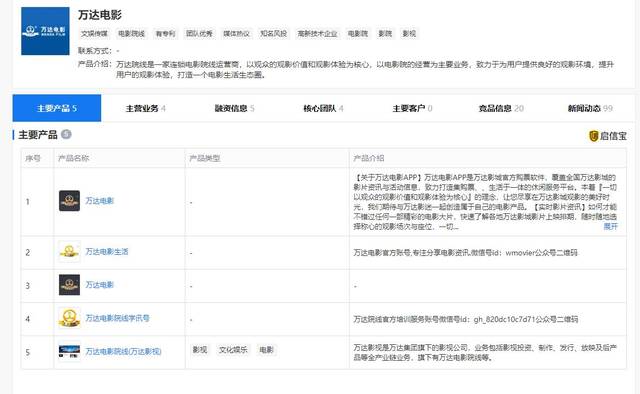Screen dimensions: 640x394
Task: Click the 团队优秀 tag
Action: (199, 33)
